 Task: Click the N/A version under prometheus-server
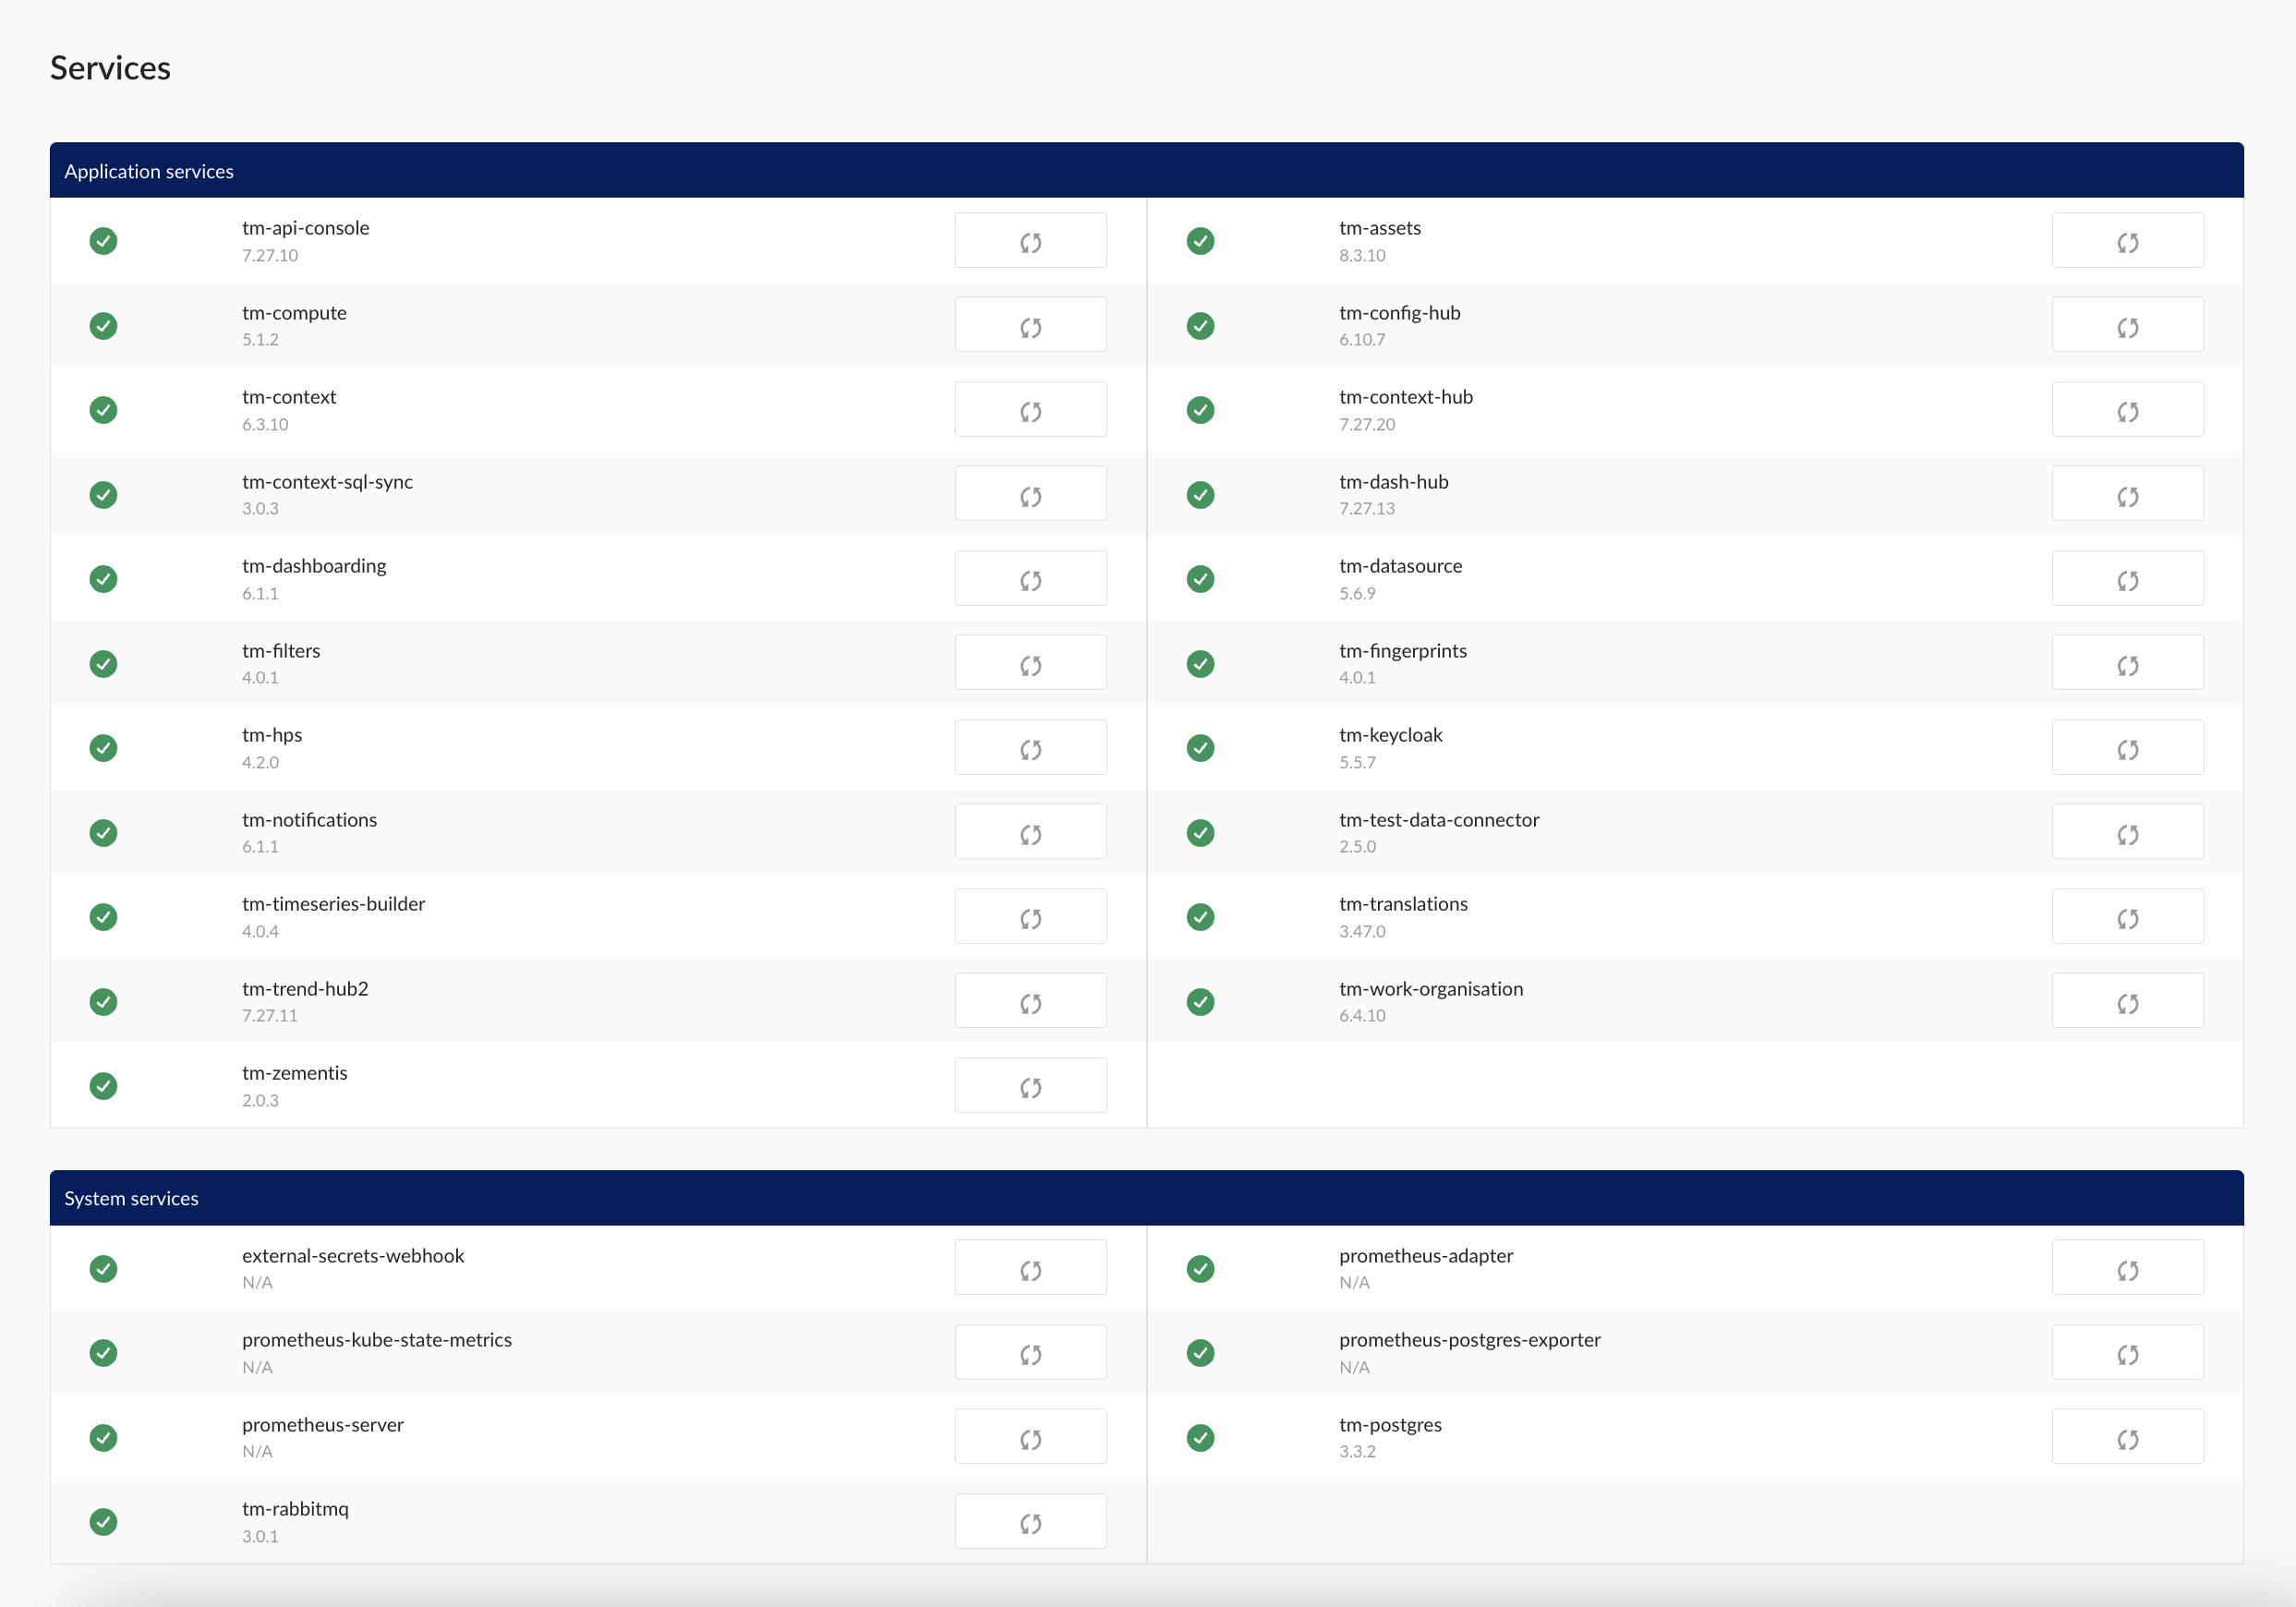click(x=257, y=1451)
